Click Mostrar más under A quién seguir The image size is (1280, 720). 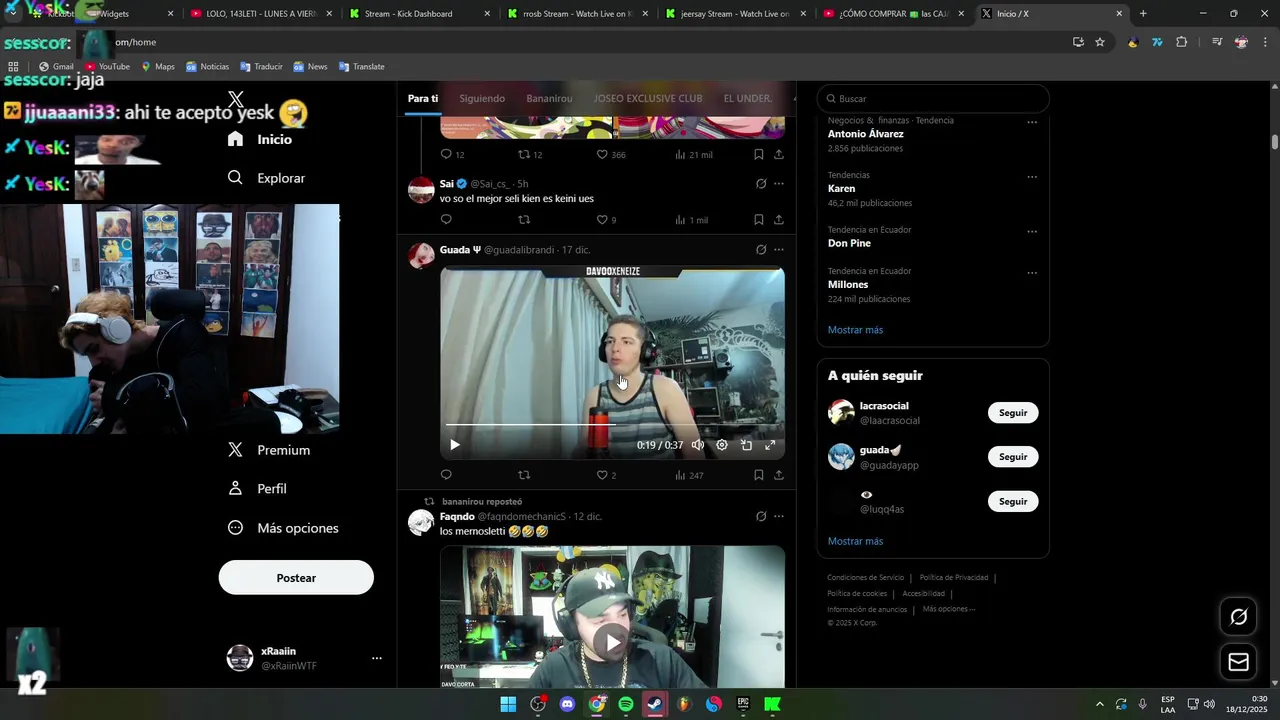pos(855,541)
